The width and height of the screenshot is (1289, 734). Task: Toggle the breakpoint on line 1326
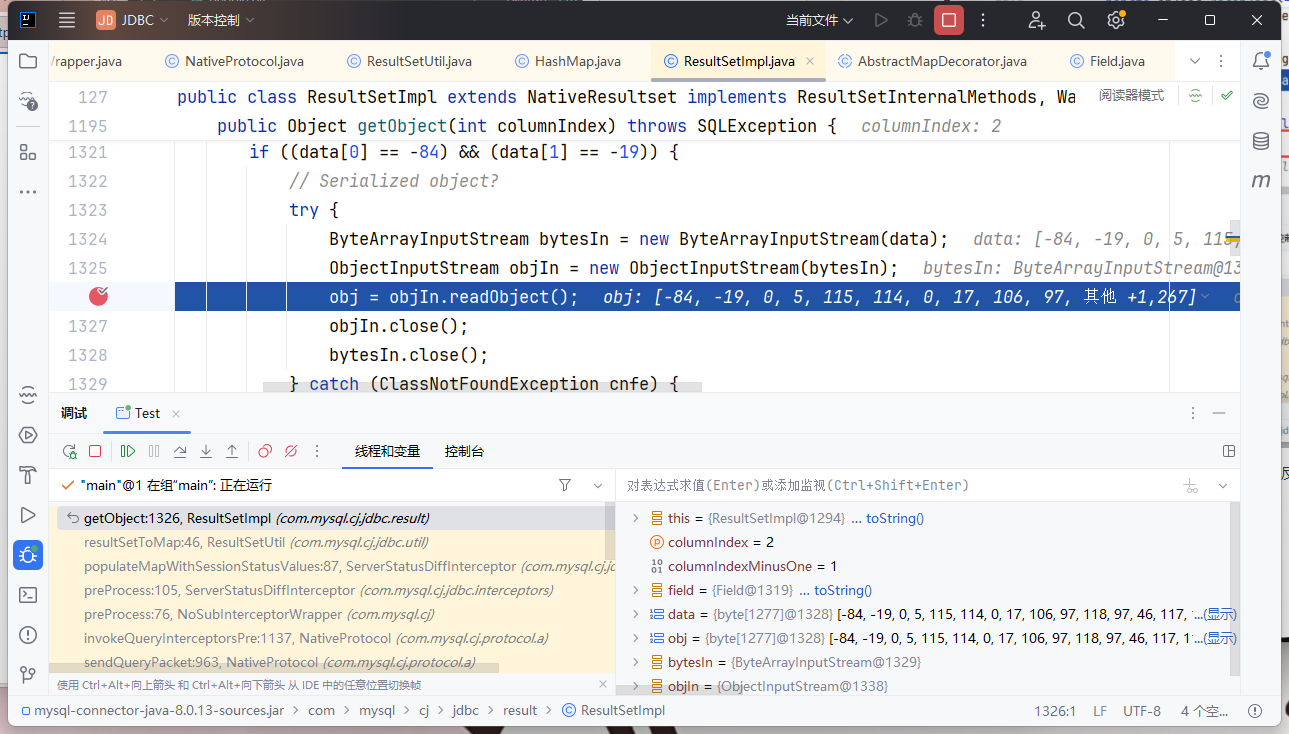(x=98, y=296)
